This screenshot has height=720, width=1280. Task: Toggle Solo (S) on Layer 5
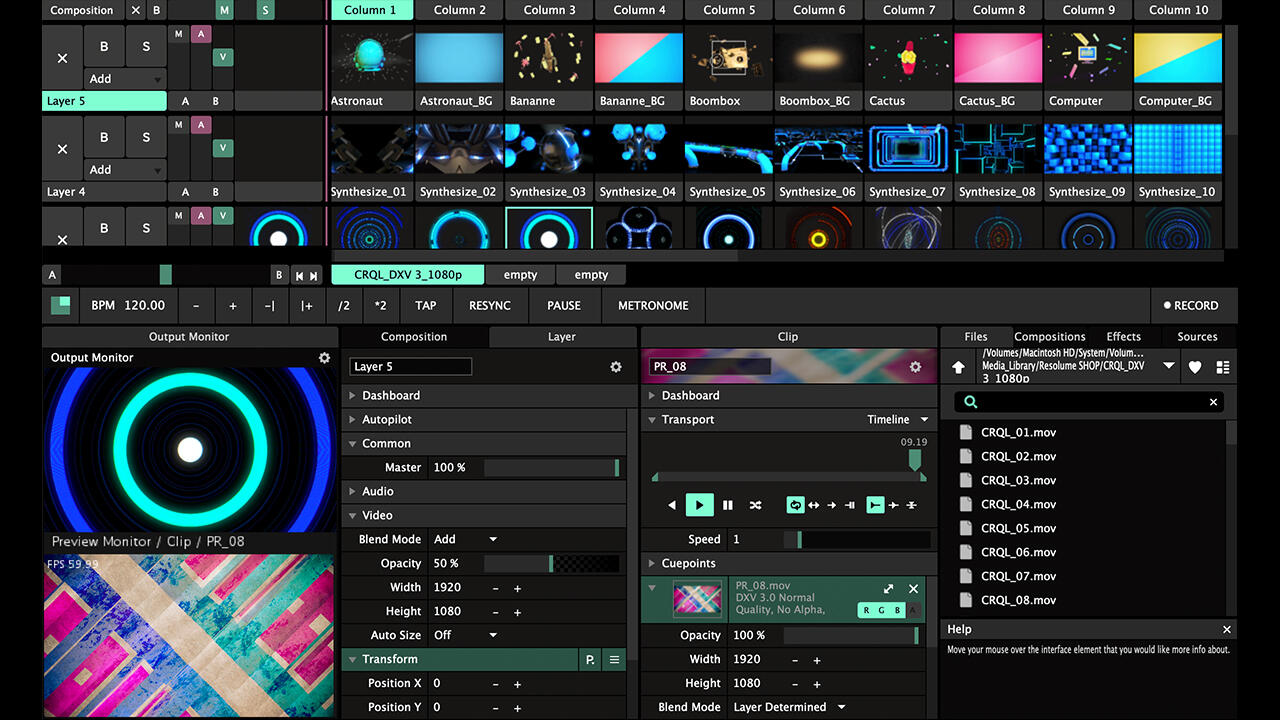point(146,47)
